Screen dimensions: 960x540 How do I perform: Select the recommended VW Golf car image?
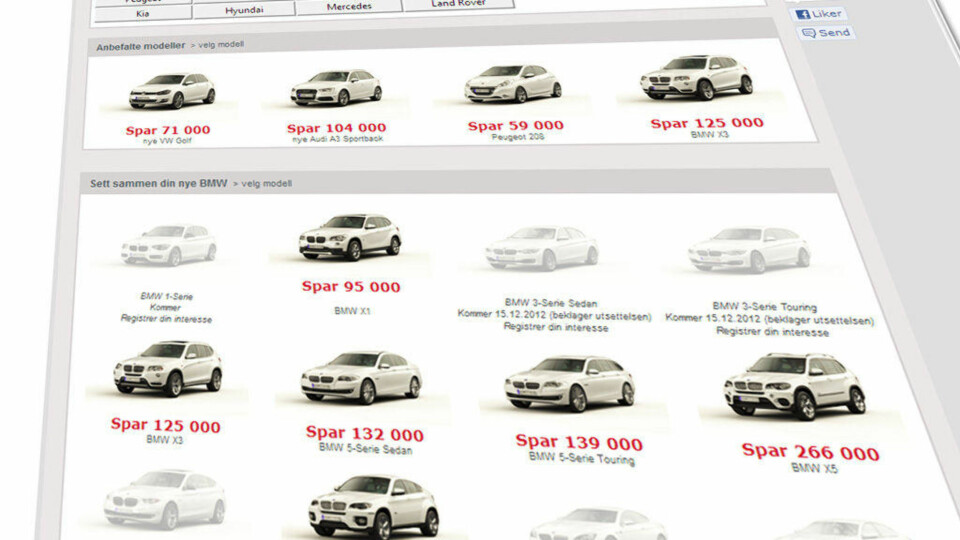pyautogui.click(x=171, y=91)
